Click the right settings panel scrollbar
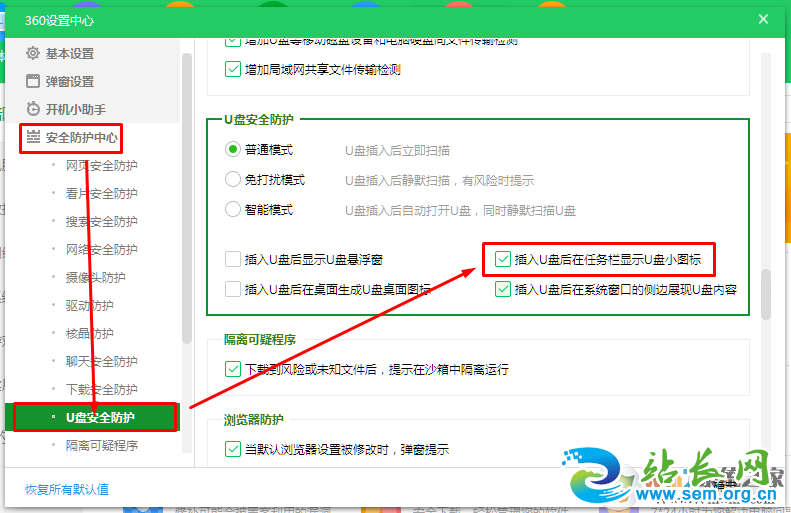Image resolution: width=791 pixels, height=513 pixels. click(x=766, y=290)
